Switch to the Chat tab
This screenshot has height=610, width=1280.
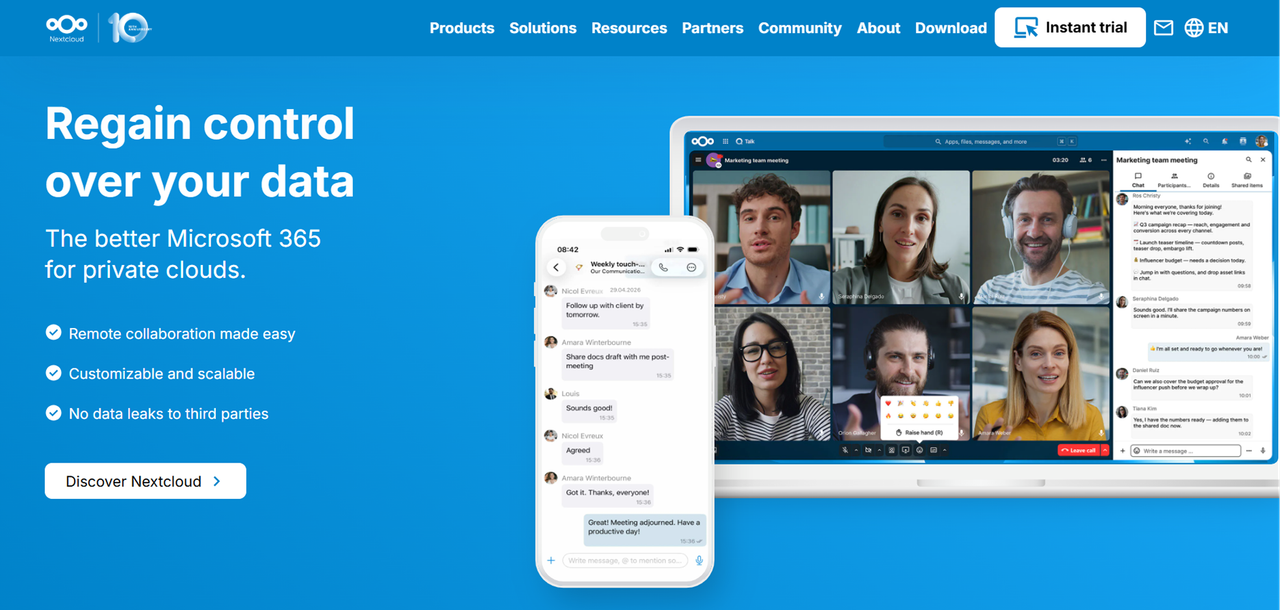coord(1138,180)
